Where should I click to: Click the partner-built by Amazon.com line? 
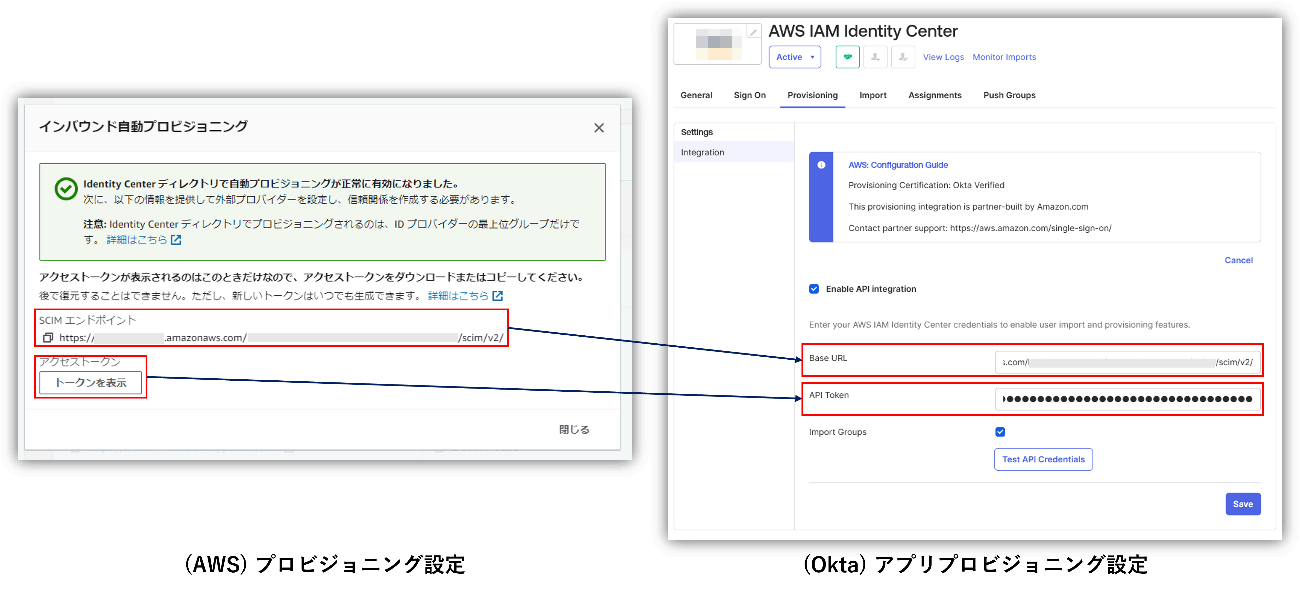click(x=968, y=207)
